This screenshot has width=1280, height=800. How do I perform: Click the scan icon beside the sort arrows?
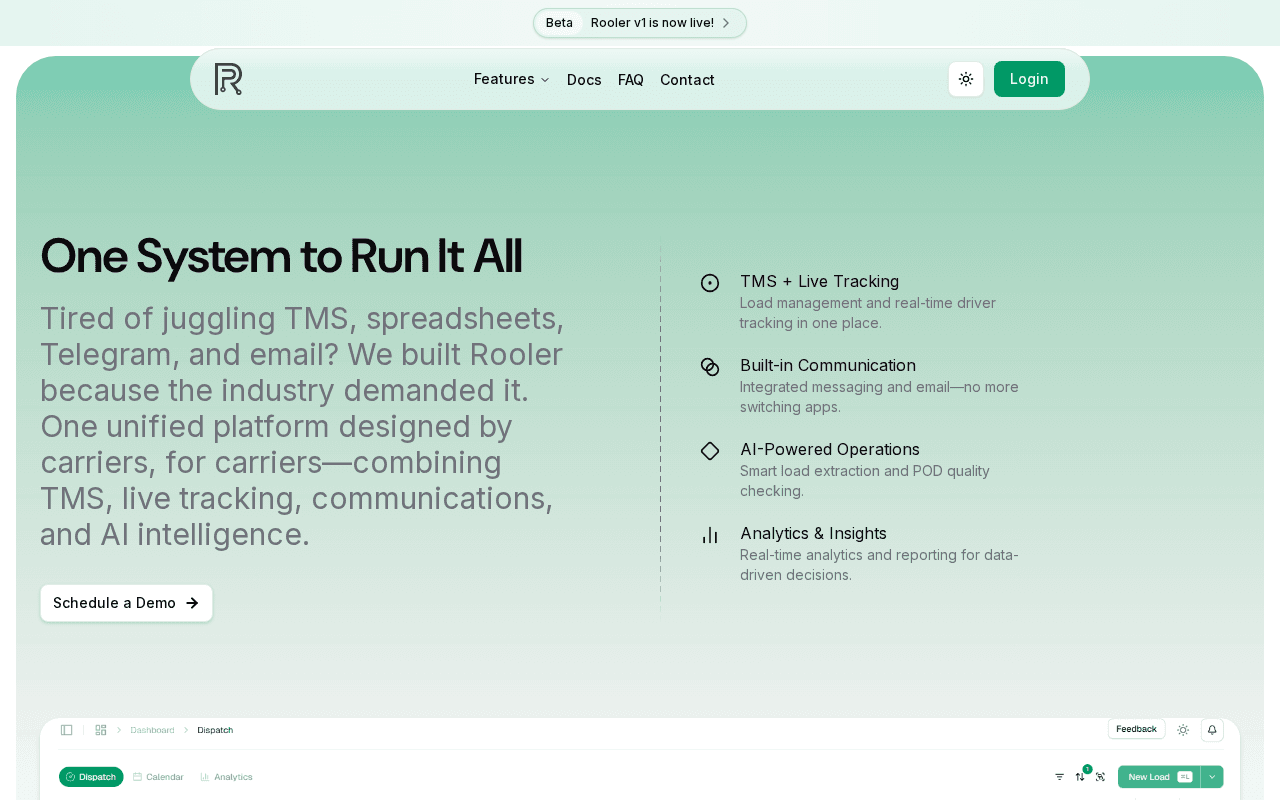pos(1101,777)
